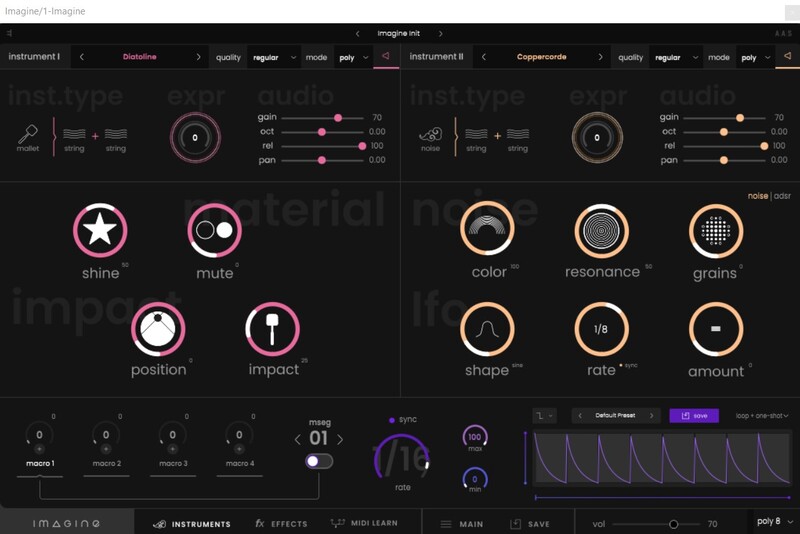The image size is (800, 534).
Task: Open the MIDI LEARN tab
Action: 364,523
